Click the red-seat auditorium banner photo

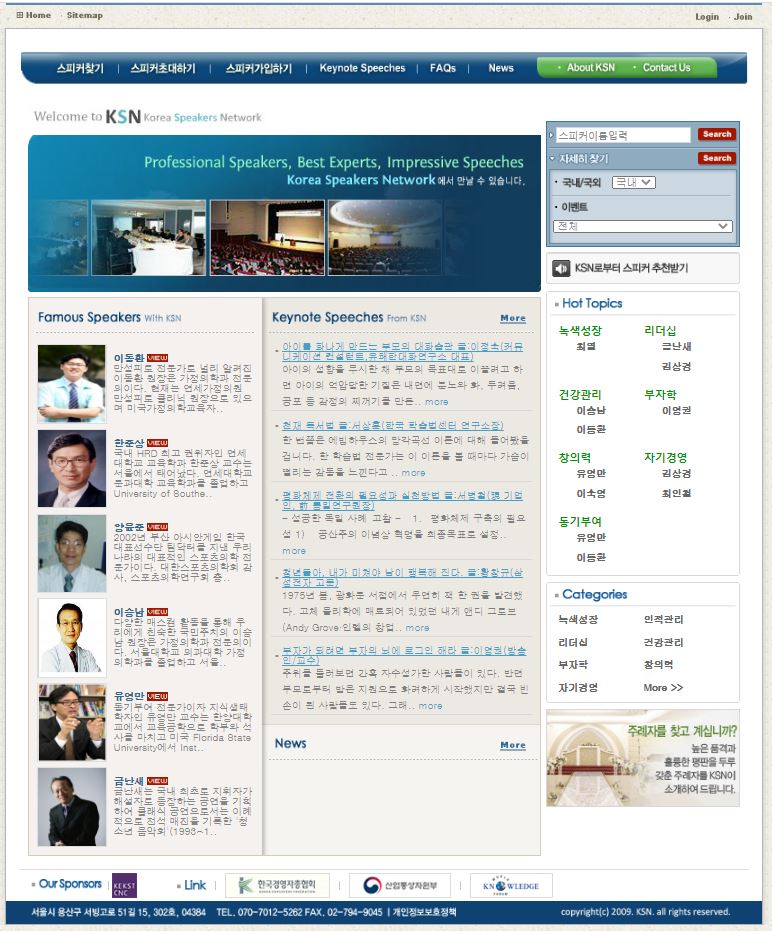point(267,238)
